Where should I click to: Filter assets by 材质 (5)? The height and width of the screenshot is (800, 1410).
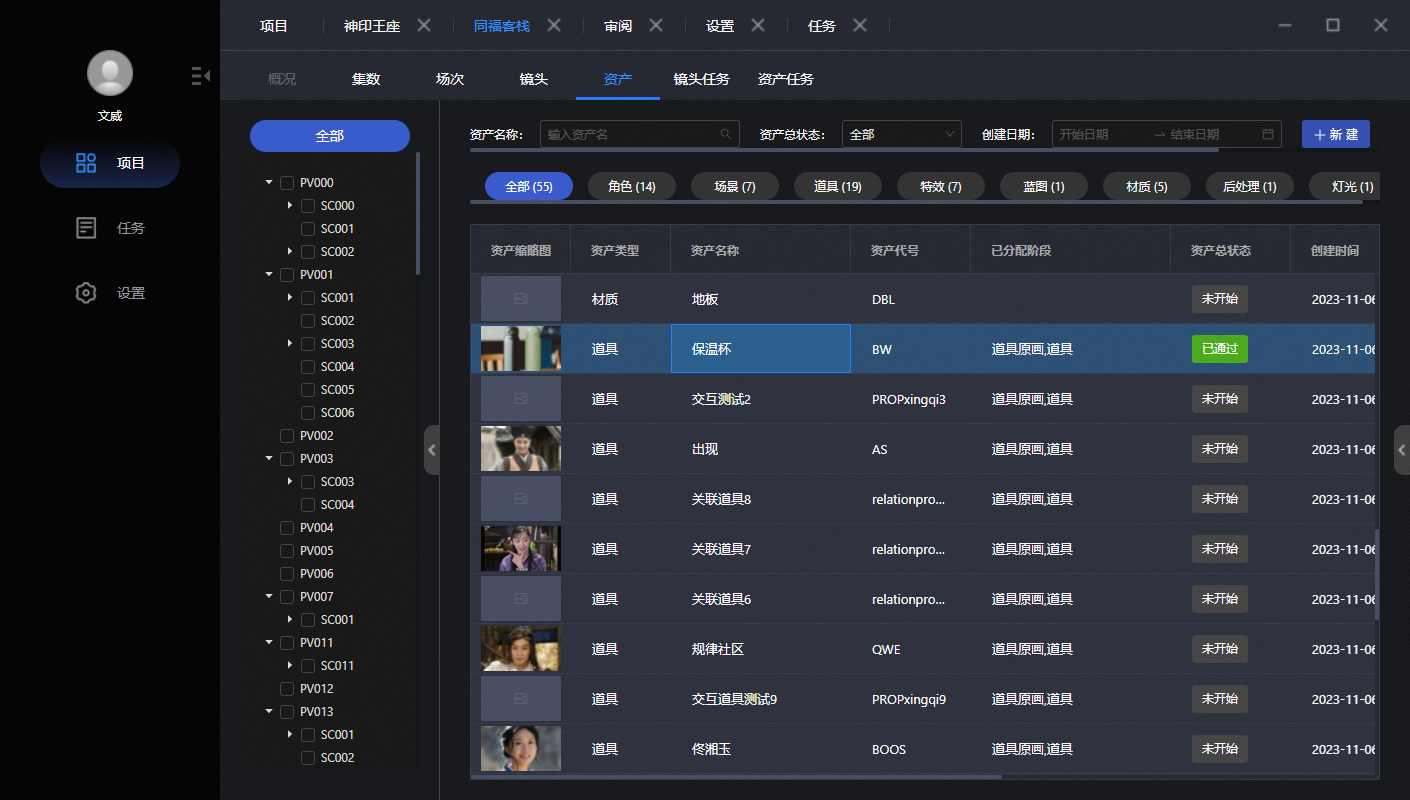pos(1147,186)
